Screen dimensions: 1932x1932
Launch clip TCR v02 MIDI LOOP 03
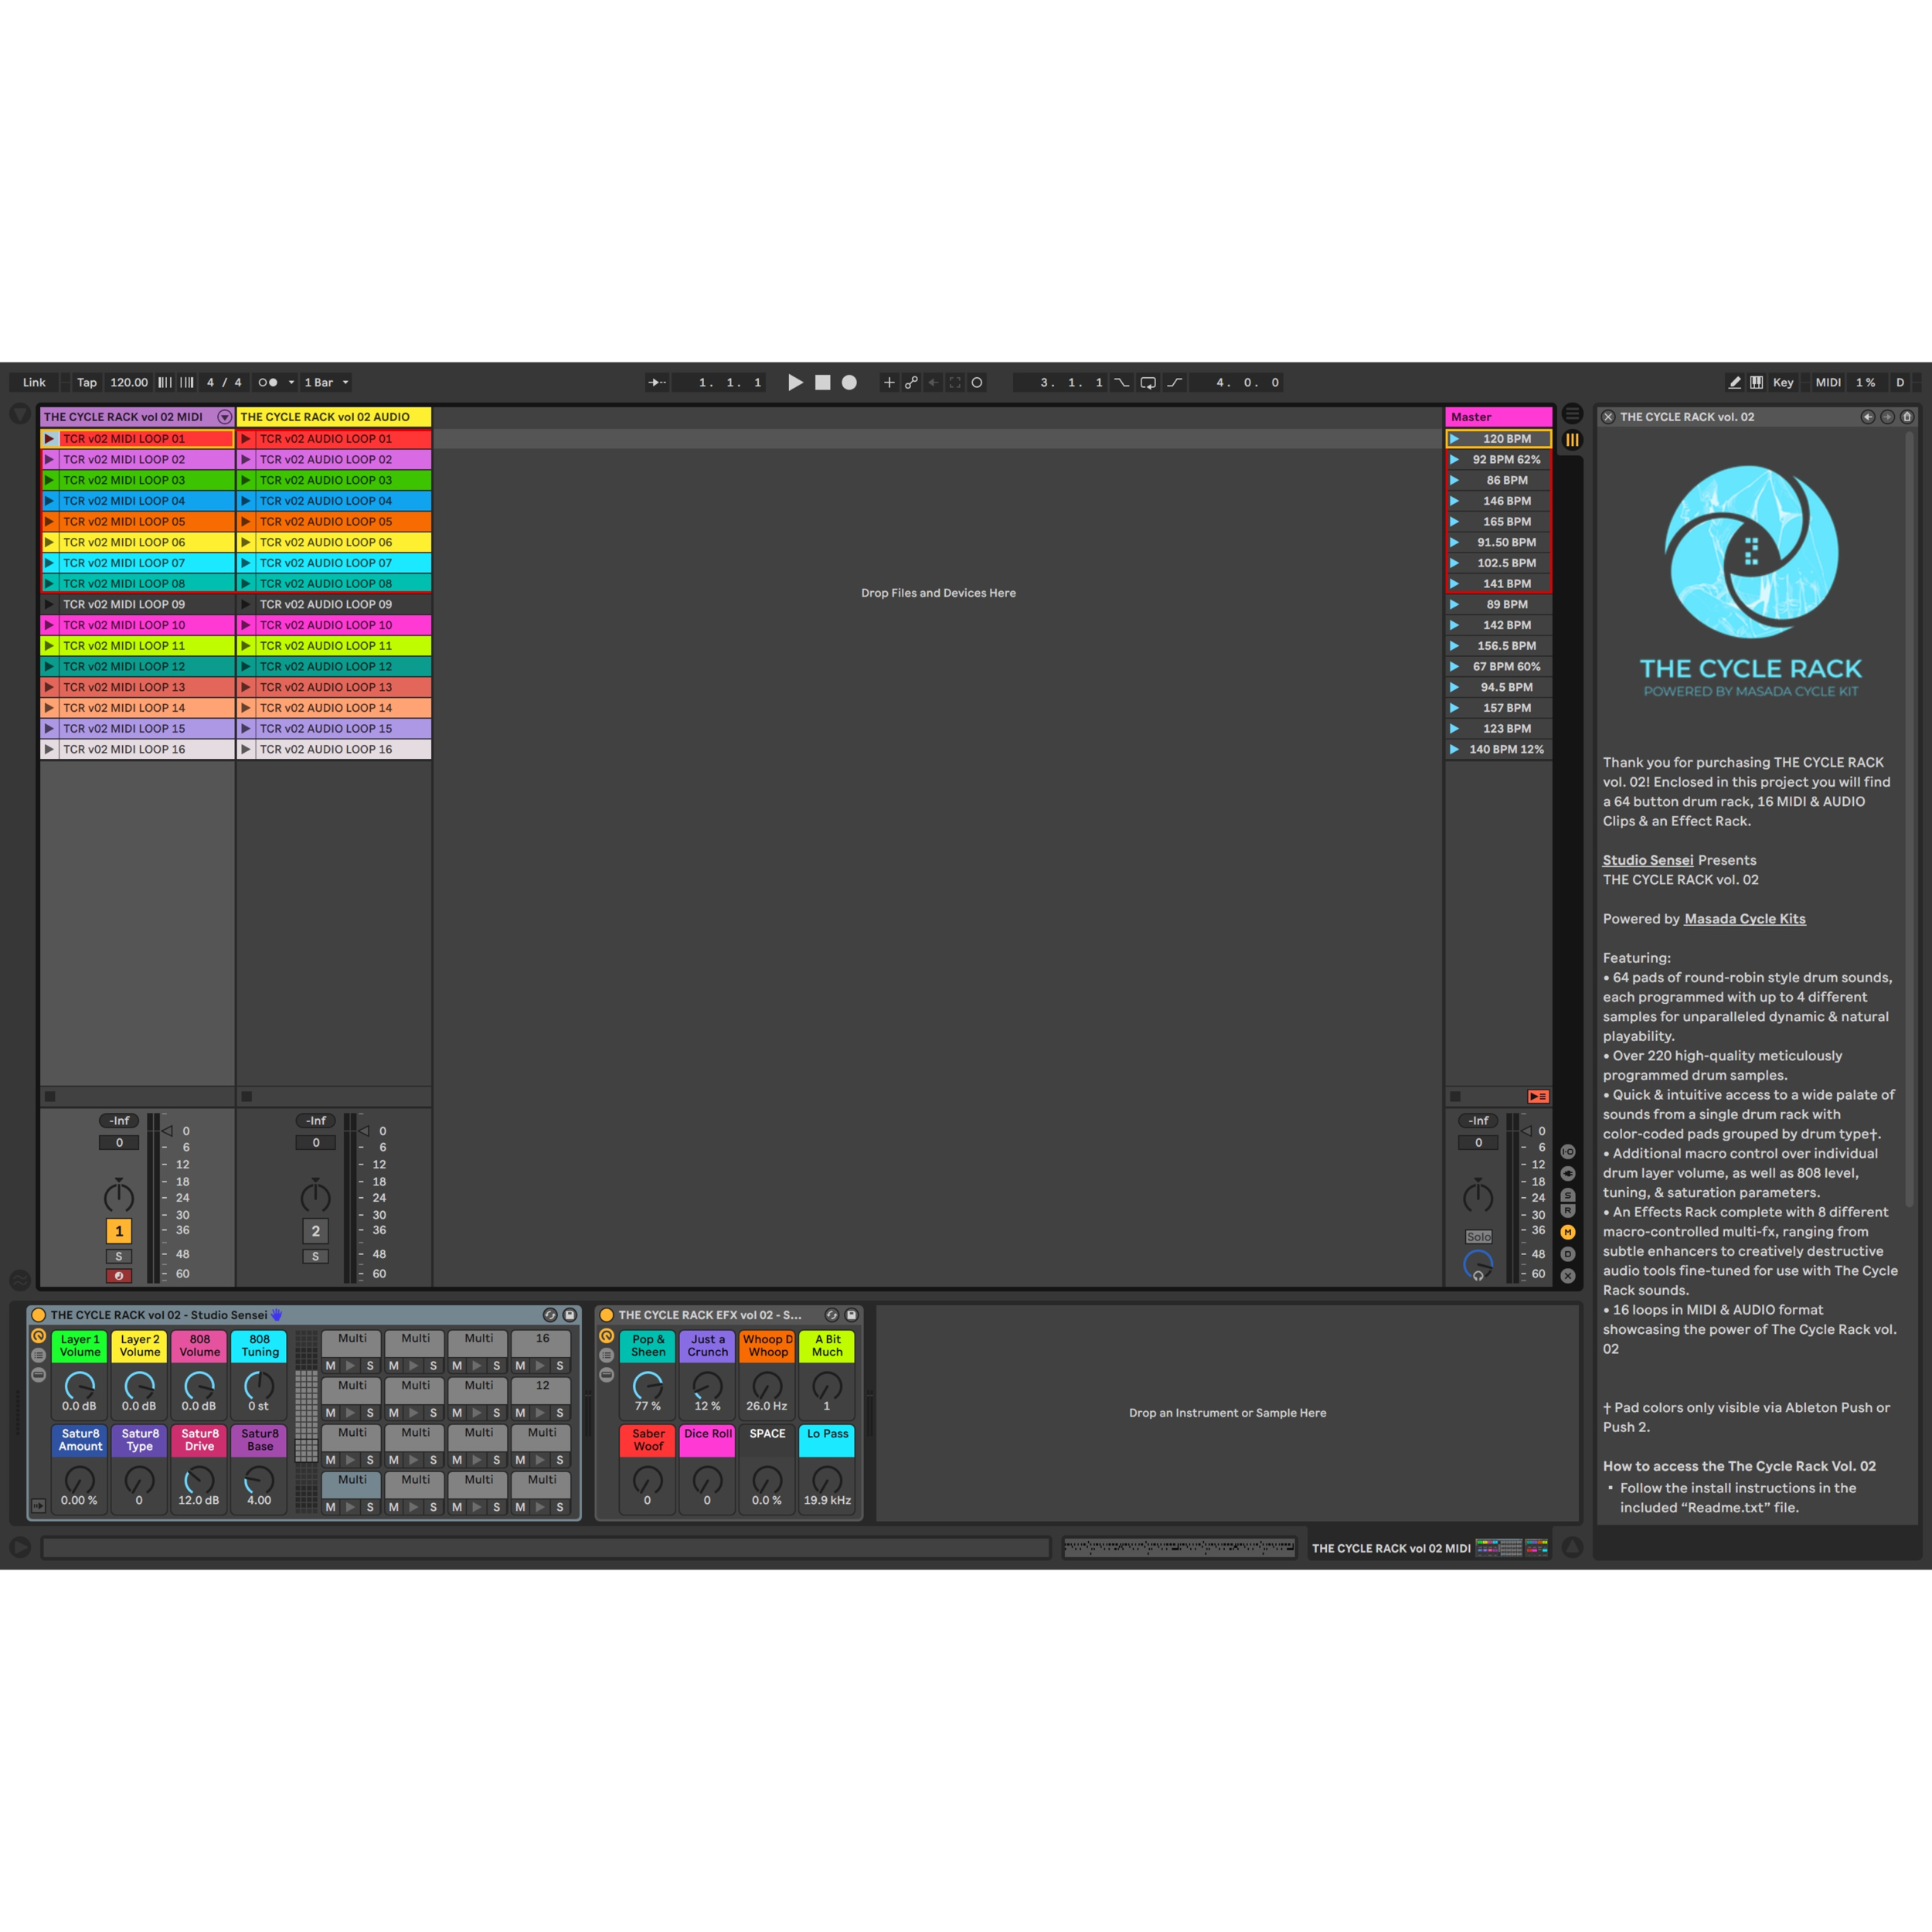(x=49, y=480)
